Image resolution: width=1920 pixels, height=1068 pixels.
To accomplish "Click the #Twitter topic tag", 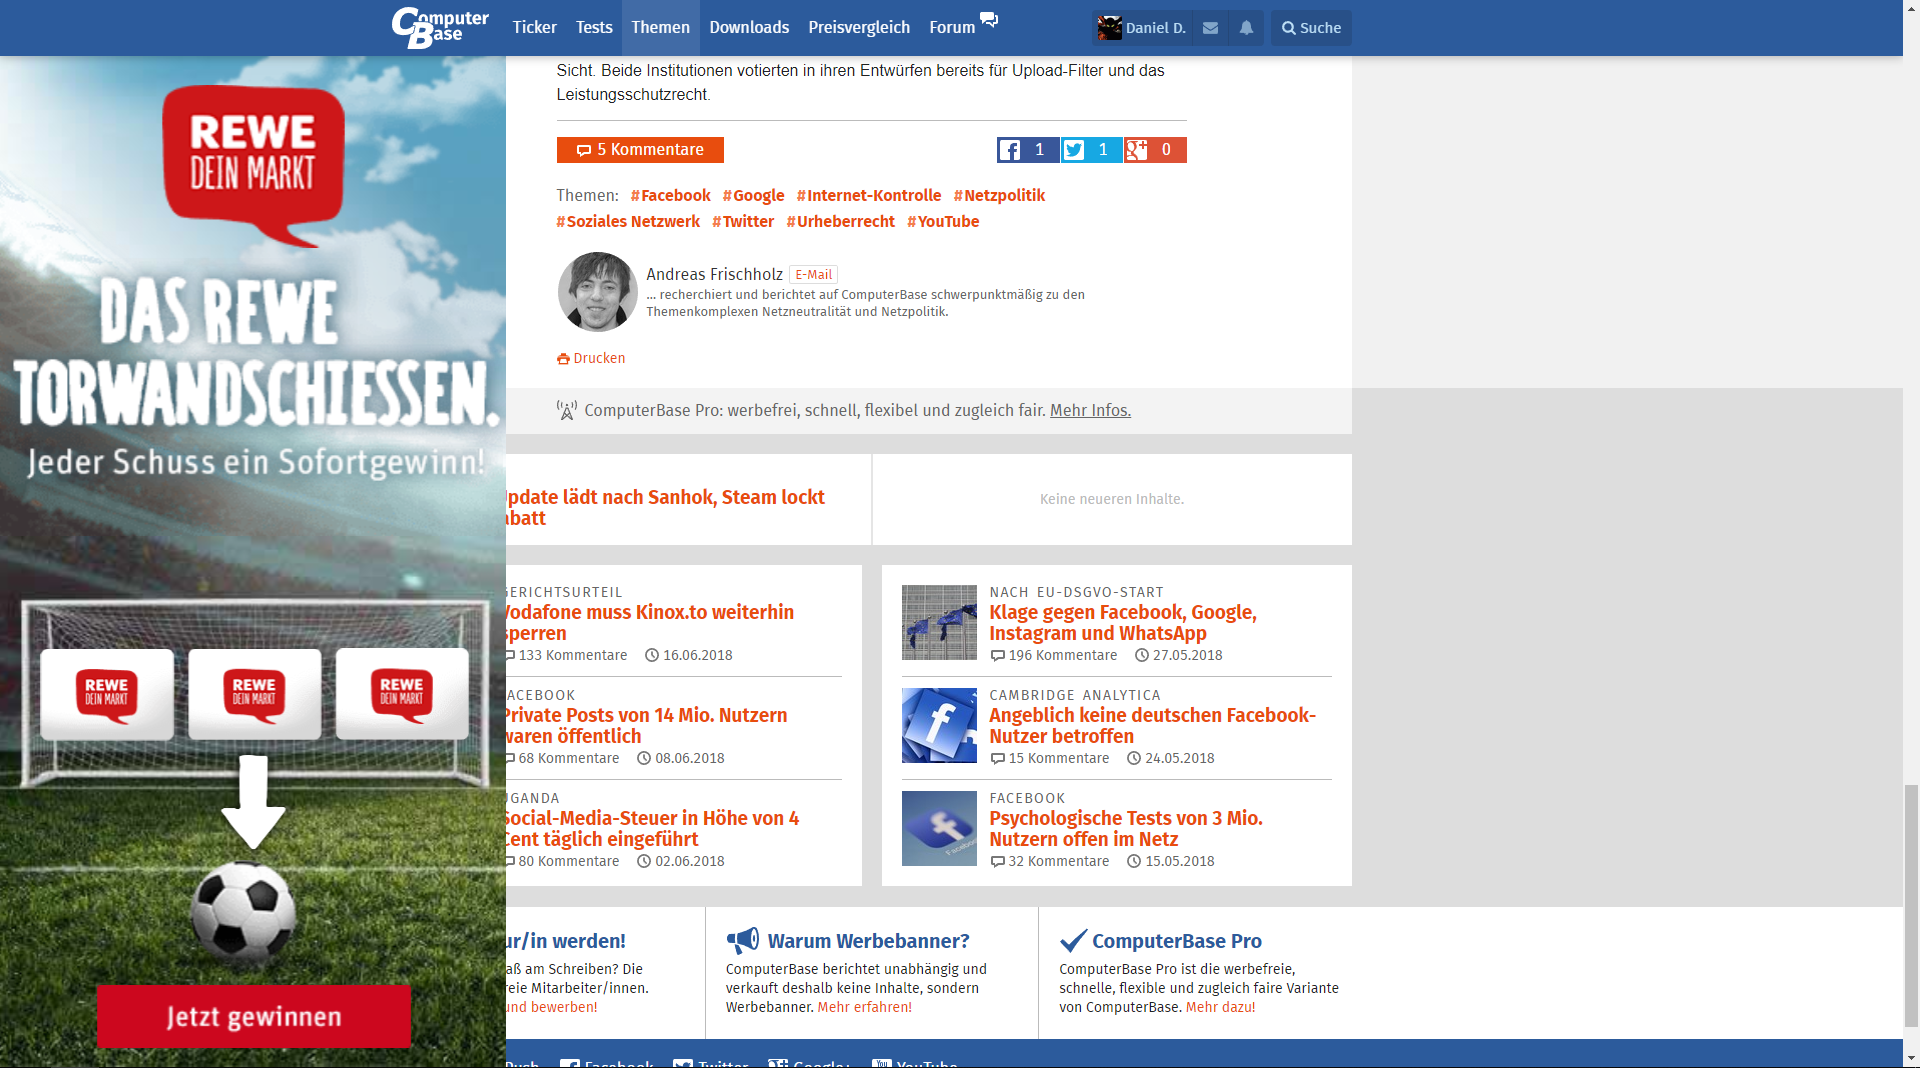I will click(743, 222).
